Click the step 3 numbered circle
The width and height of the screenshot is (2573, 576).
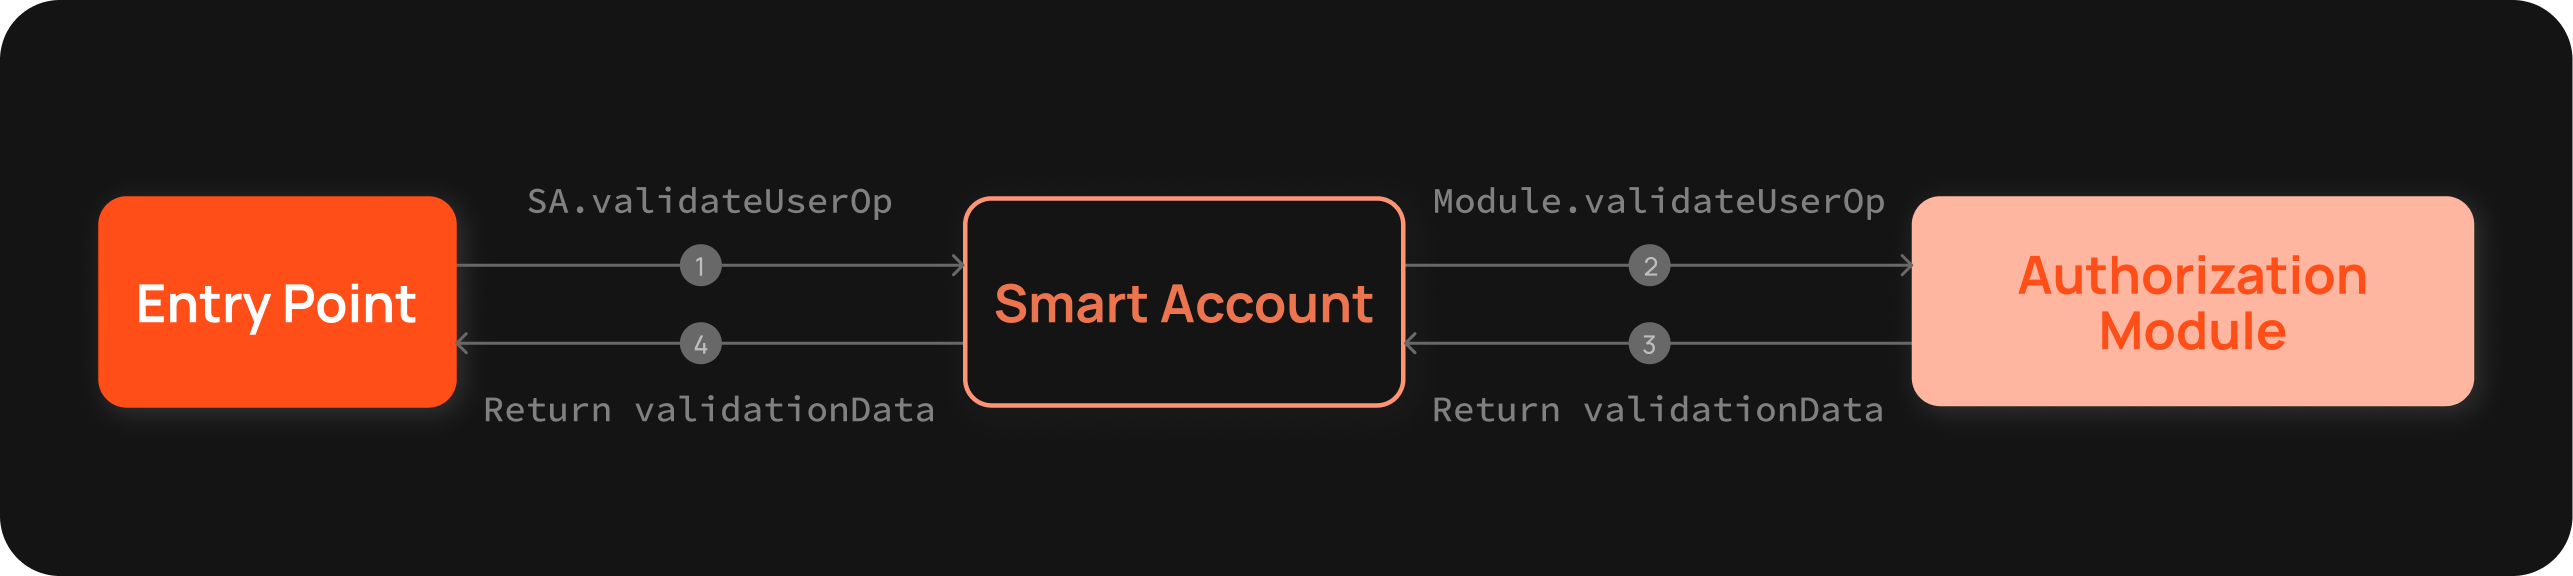(1649, 344)
